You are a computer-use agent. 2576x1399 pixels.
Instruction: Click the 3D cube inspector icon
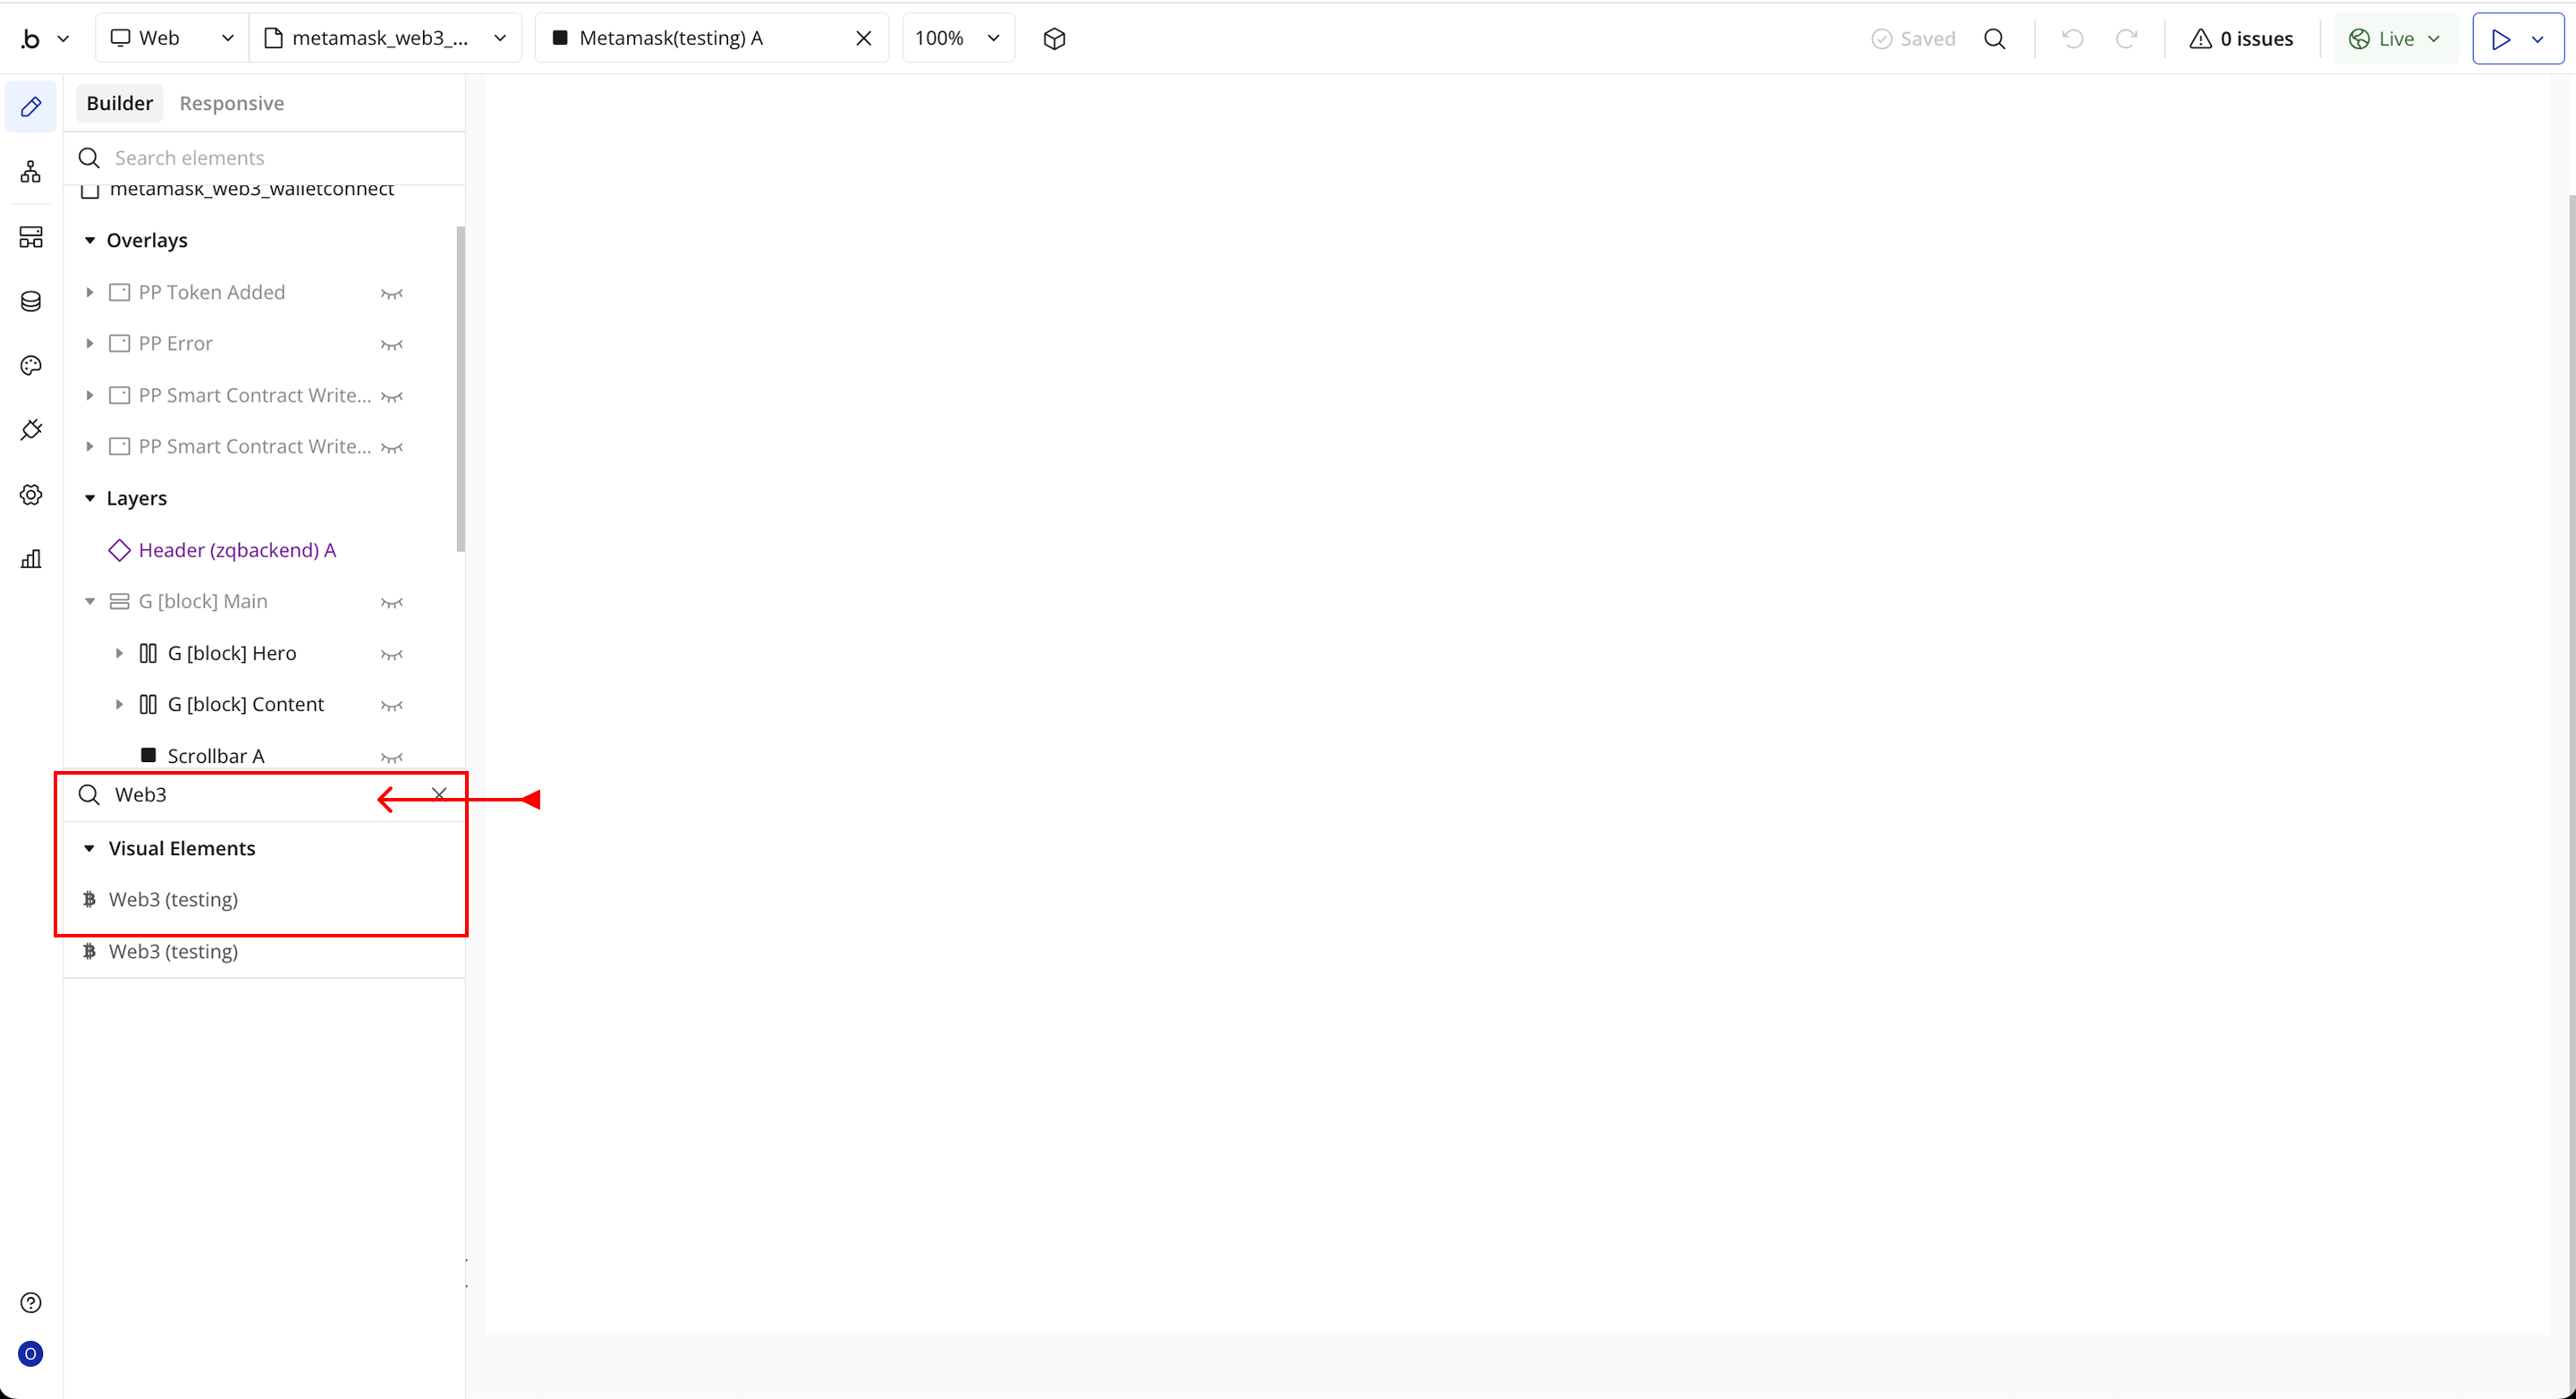pyautogui.click(x=1054, y=39)
